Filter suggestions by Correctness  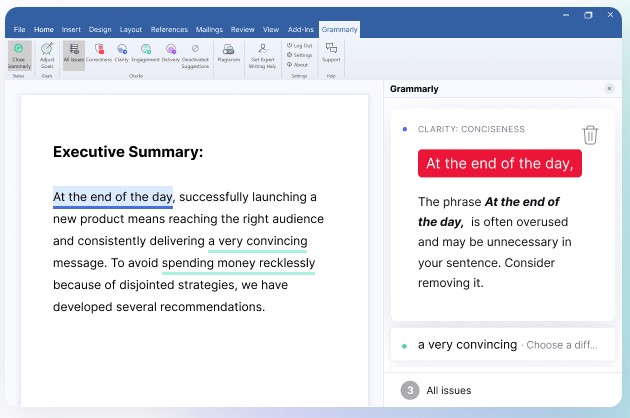pyautogui.click(x=99, y=54)
